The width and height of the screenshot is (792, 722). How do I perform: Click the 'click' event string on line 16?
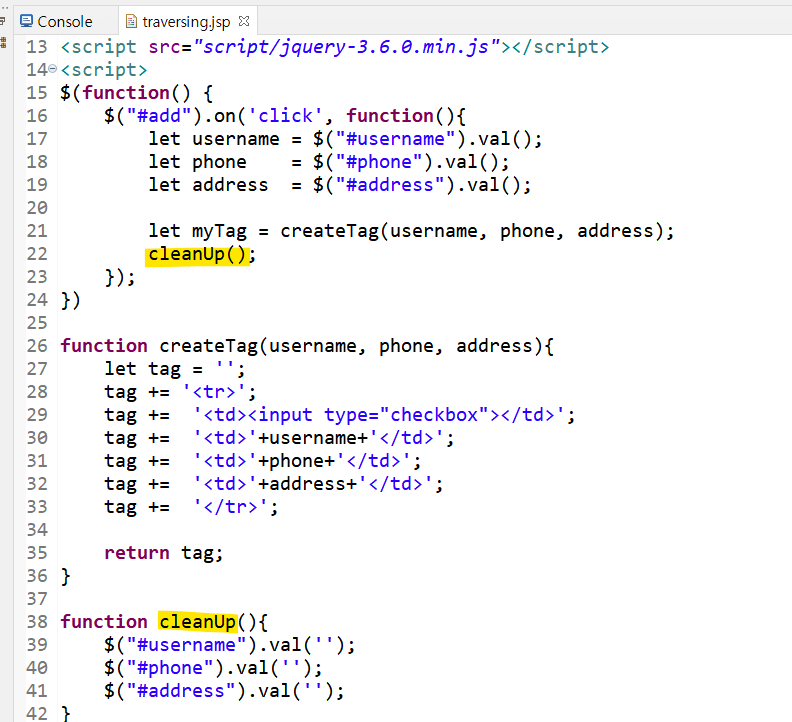285,116
